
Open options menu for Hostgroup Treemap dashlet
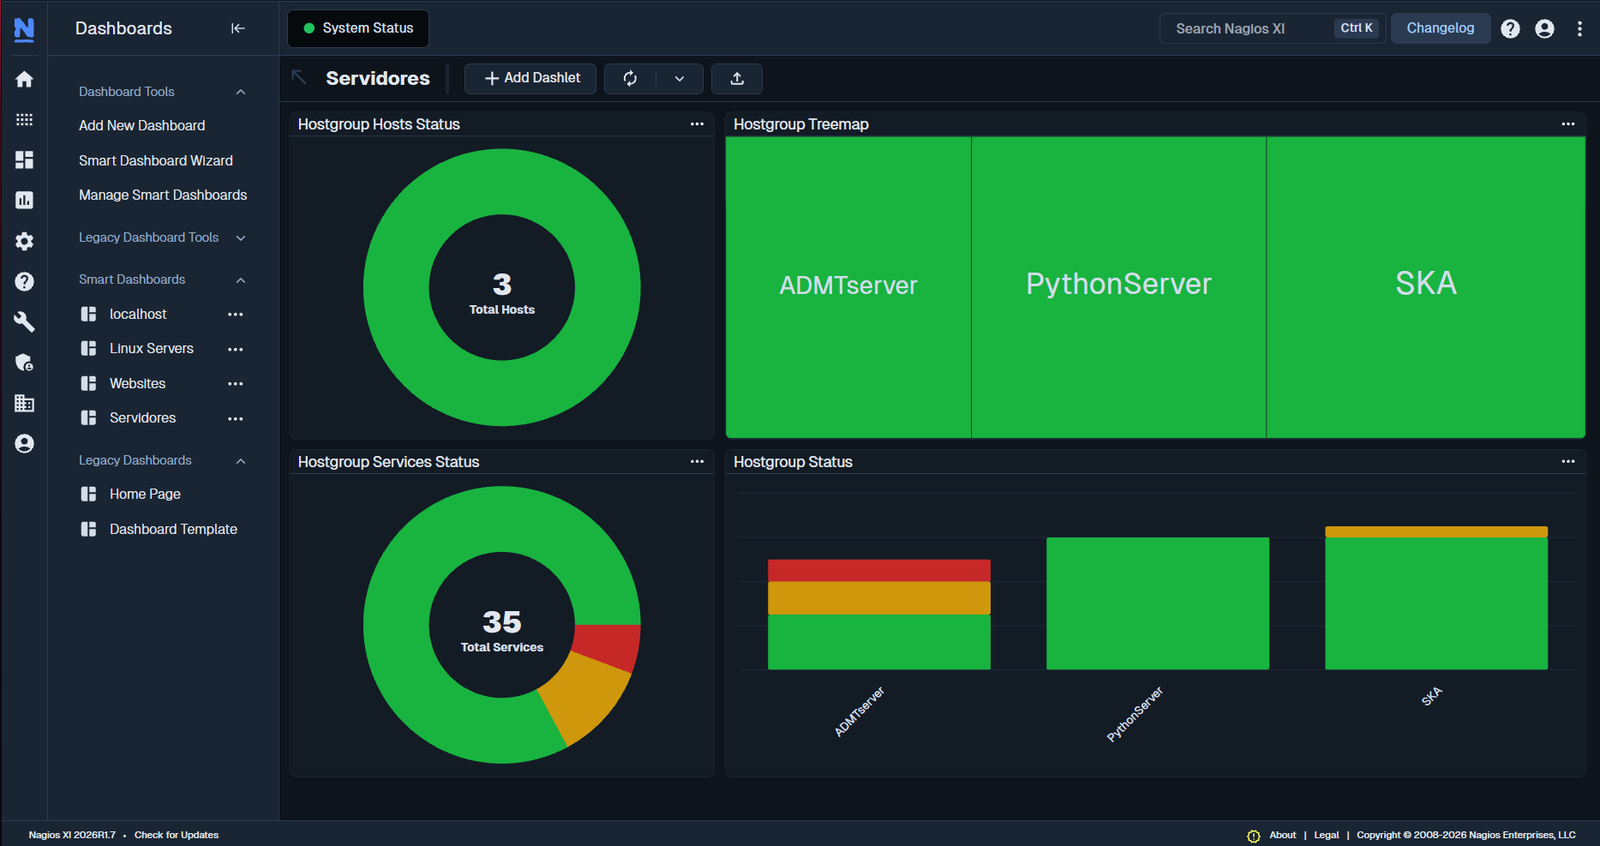point(1568,124)
